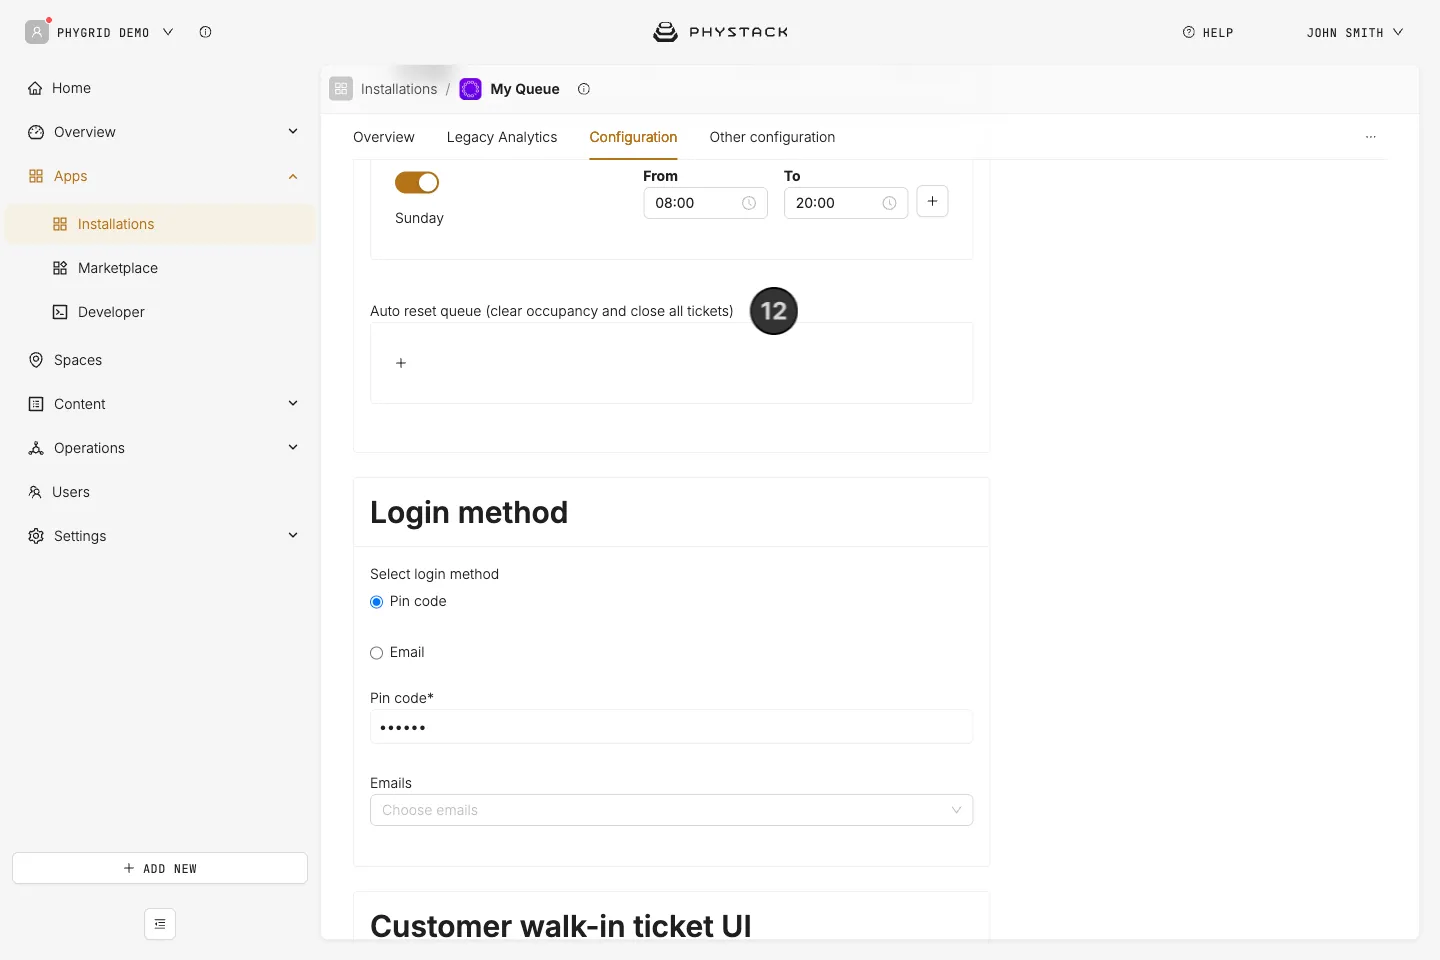1440x960 pixels.
Task: Click the From time field showing 08:00
Action: click(x=705, y=203)
